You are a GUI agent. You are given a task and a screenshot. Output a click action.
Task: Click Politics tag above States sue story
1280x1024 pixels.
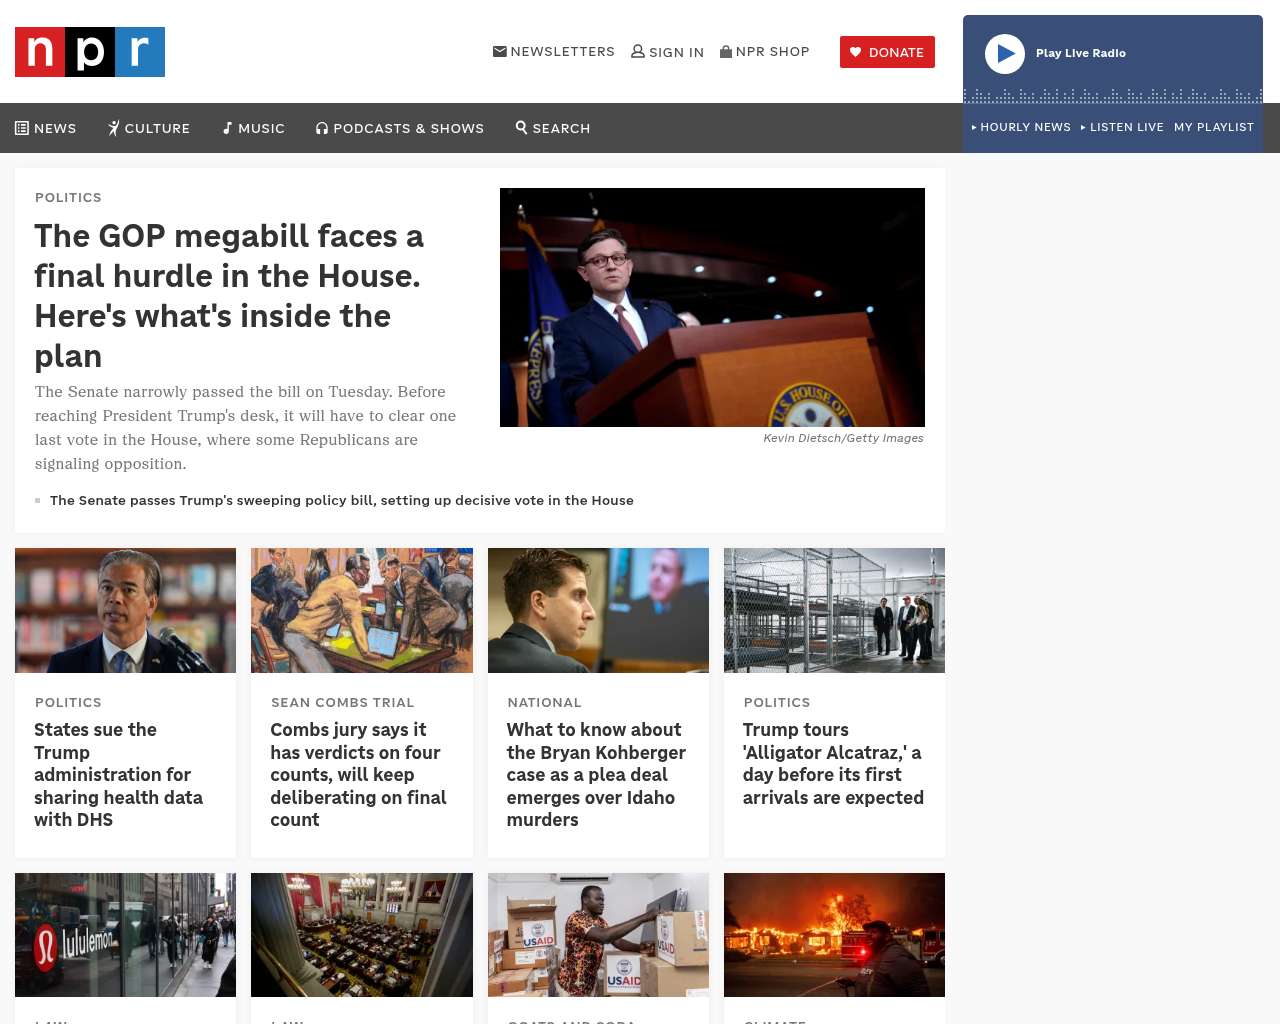pyautogui.click(x=68, y=702)
